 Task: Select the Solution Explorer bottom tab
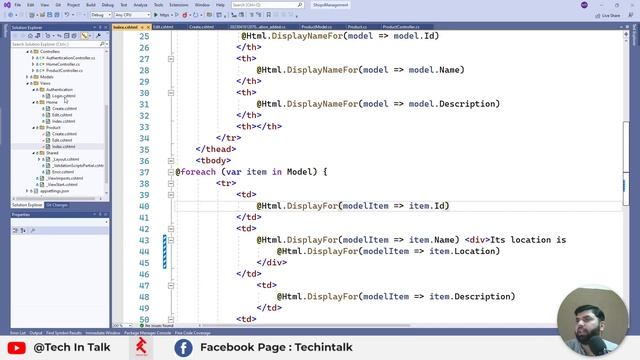pos(27,205)
